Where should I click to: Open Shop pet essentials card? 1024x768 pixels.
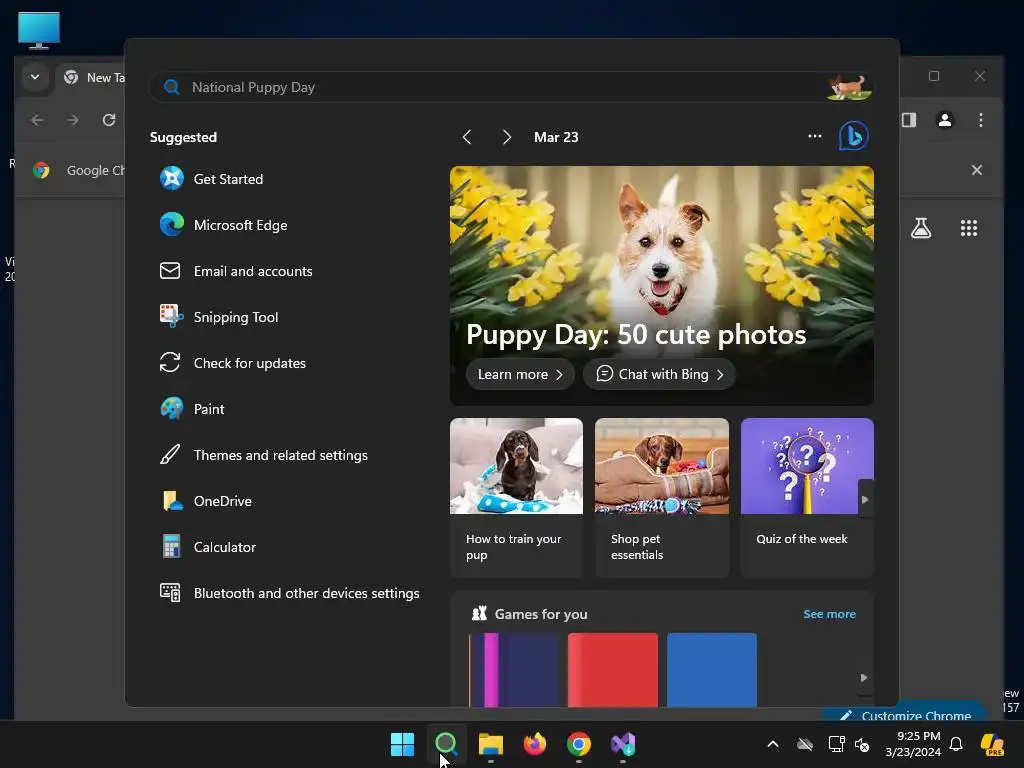[x=662, y=498]
